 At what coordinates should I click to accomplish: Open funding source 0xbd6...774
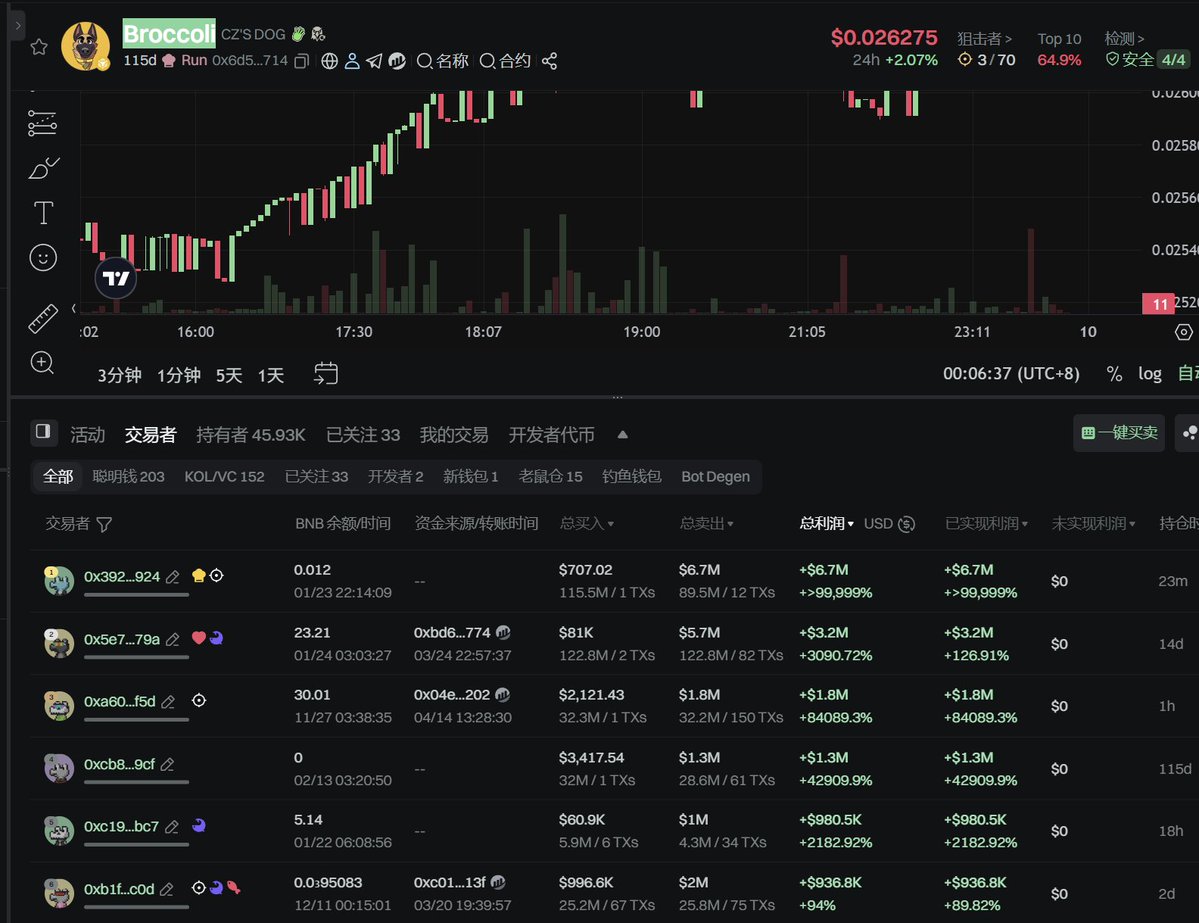tap(452, 632)
